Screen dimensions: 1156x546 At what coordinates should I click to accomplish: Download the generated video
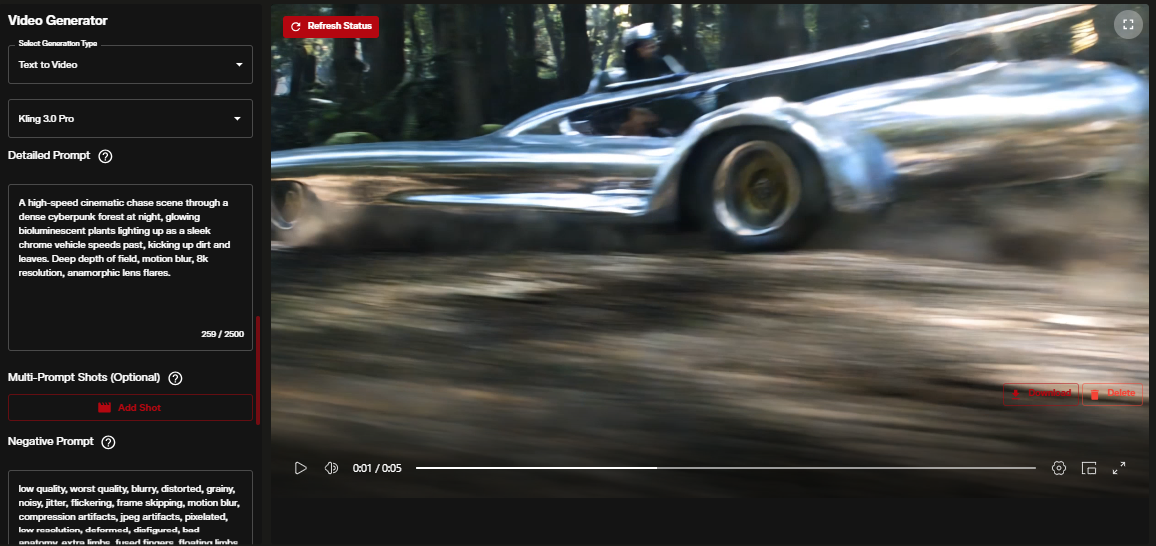1041,393
